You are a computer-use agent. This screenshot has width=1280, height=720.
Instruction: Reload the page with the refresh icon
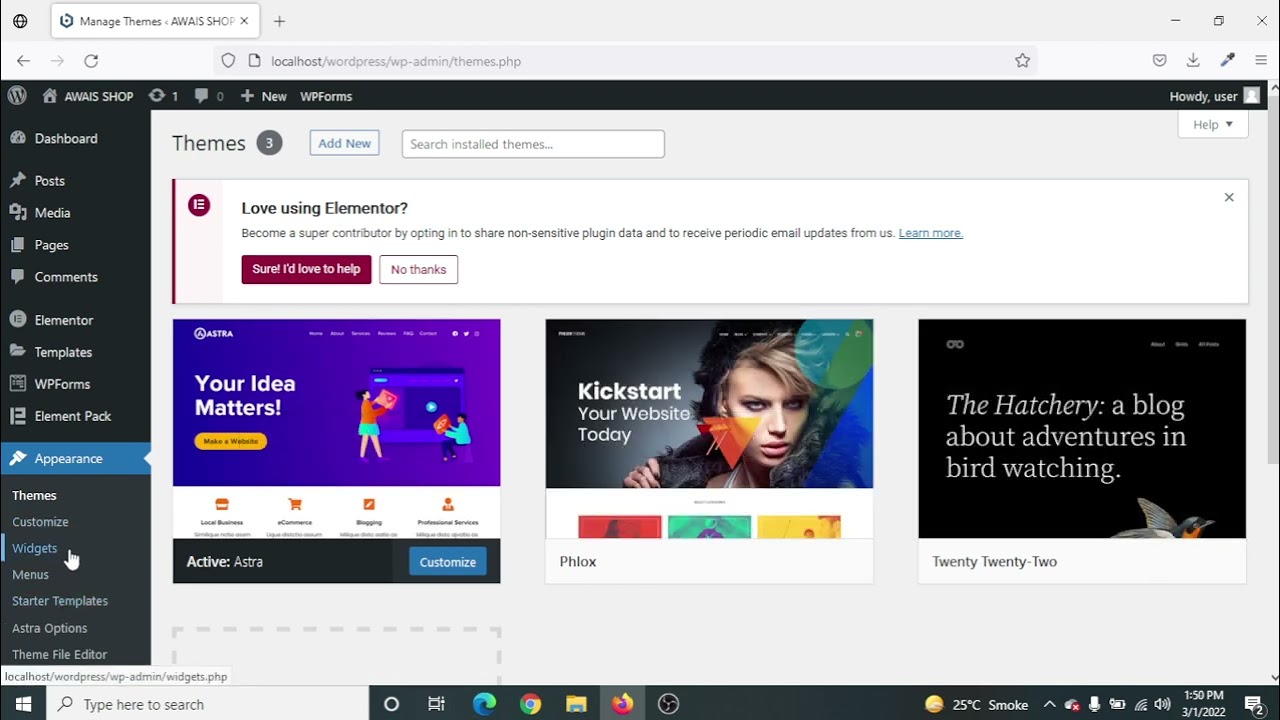pos(91,61)
